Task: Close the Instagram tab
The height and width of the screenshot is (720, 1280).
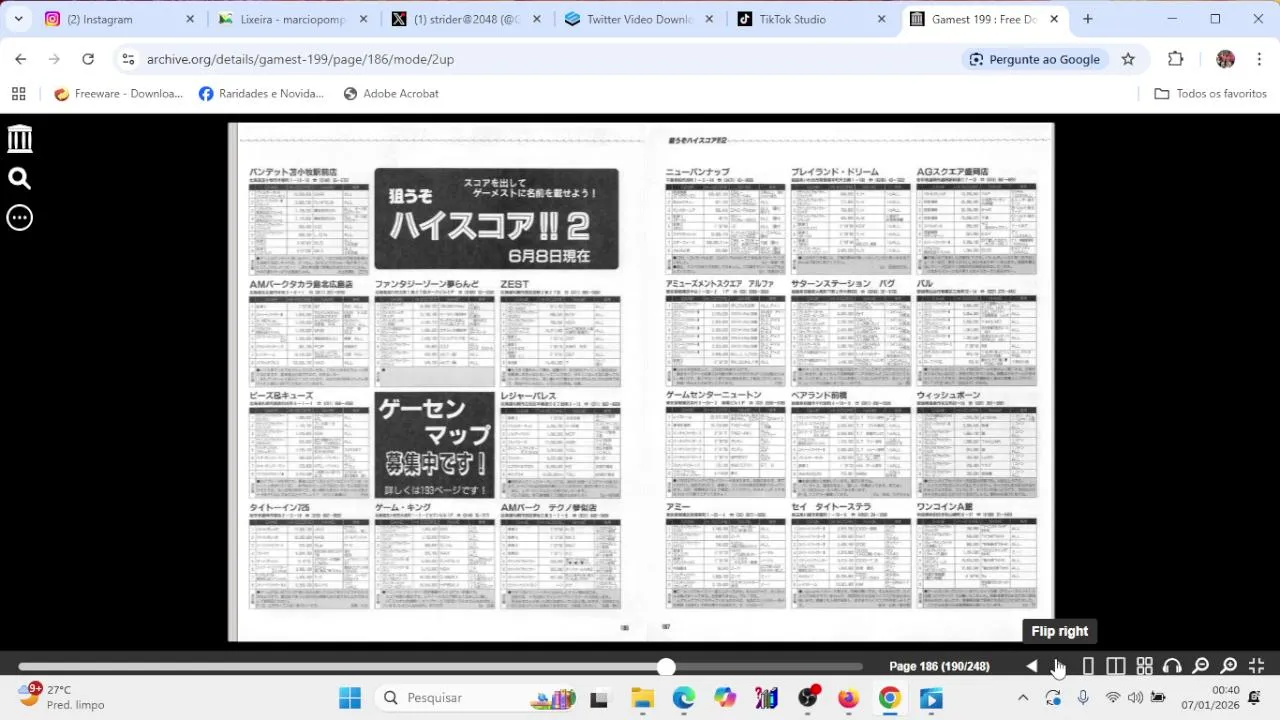Action: tap(190, 19)
